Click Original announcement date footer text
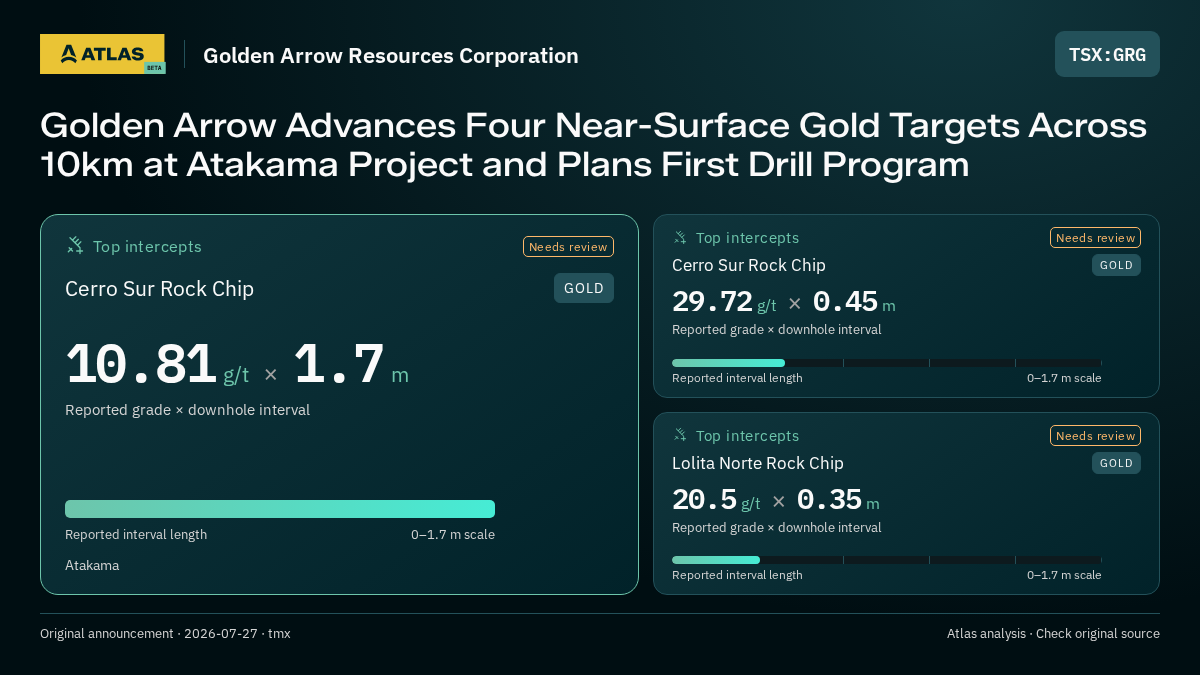Image resolution: width=1200 pixels, height=675 pixels. point(165,634)
